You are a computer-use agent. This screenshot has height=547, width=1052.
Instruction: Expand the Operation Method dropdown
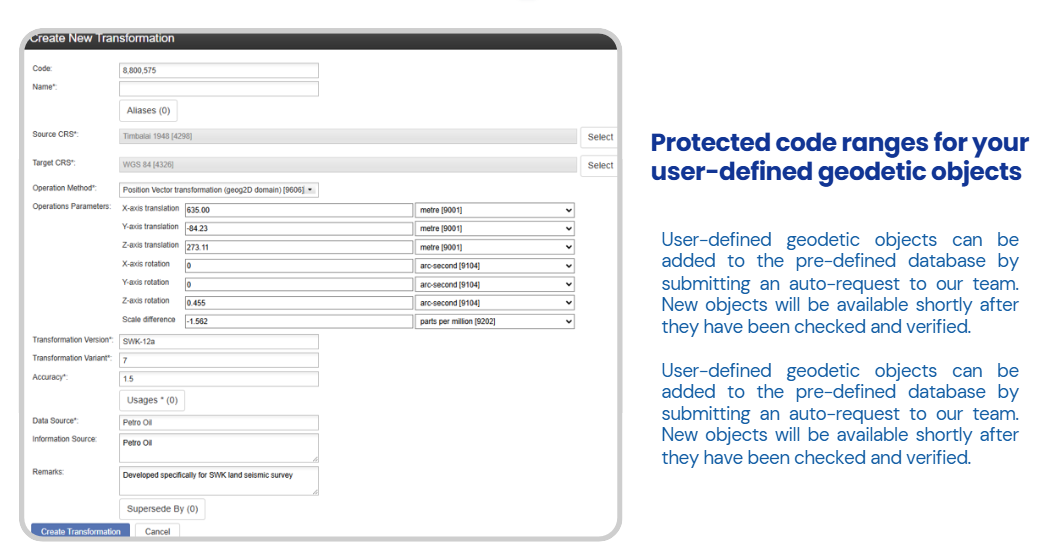pos(218,189)
